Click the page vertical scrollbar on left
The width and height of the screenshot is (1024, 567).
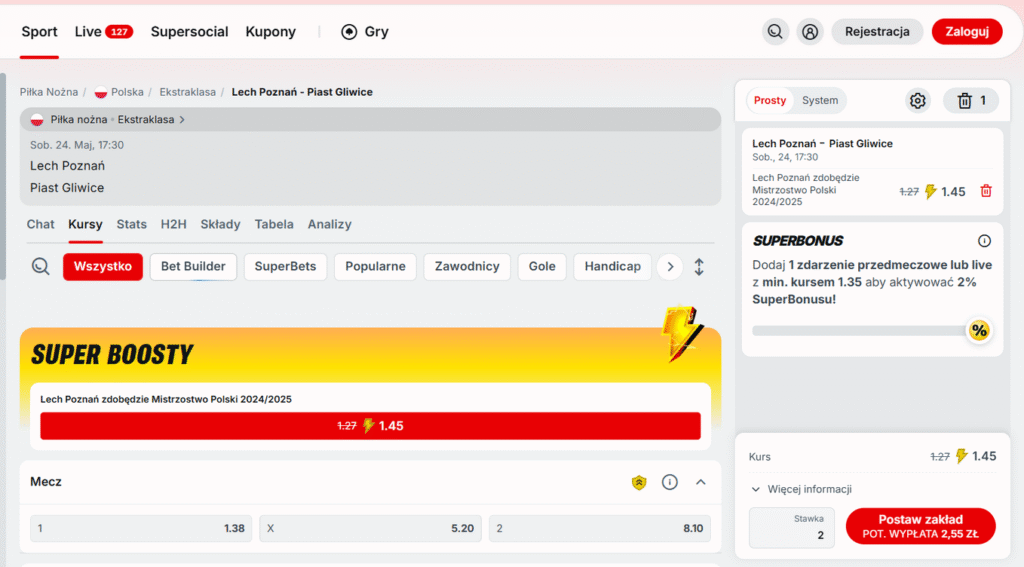(3, 176)
